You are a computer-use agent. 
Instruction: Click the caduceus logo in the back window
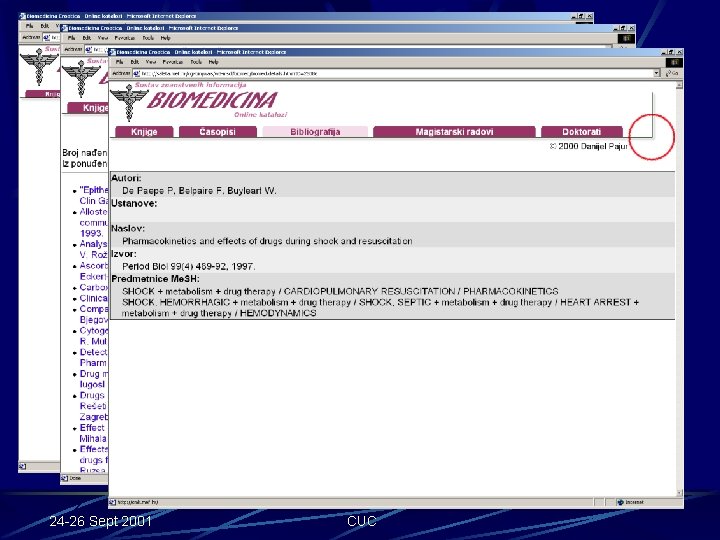tap(39, 67)
